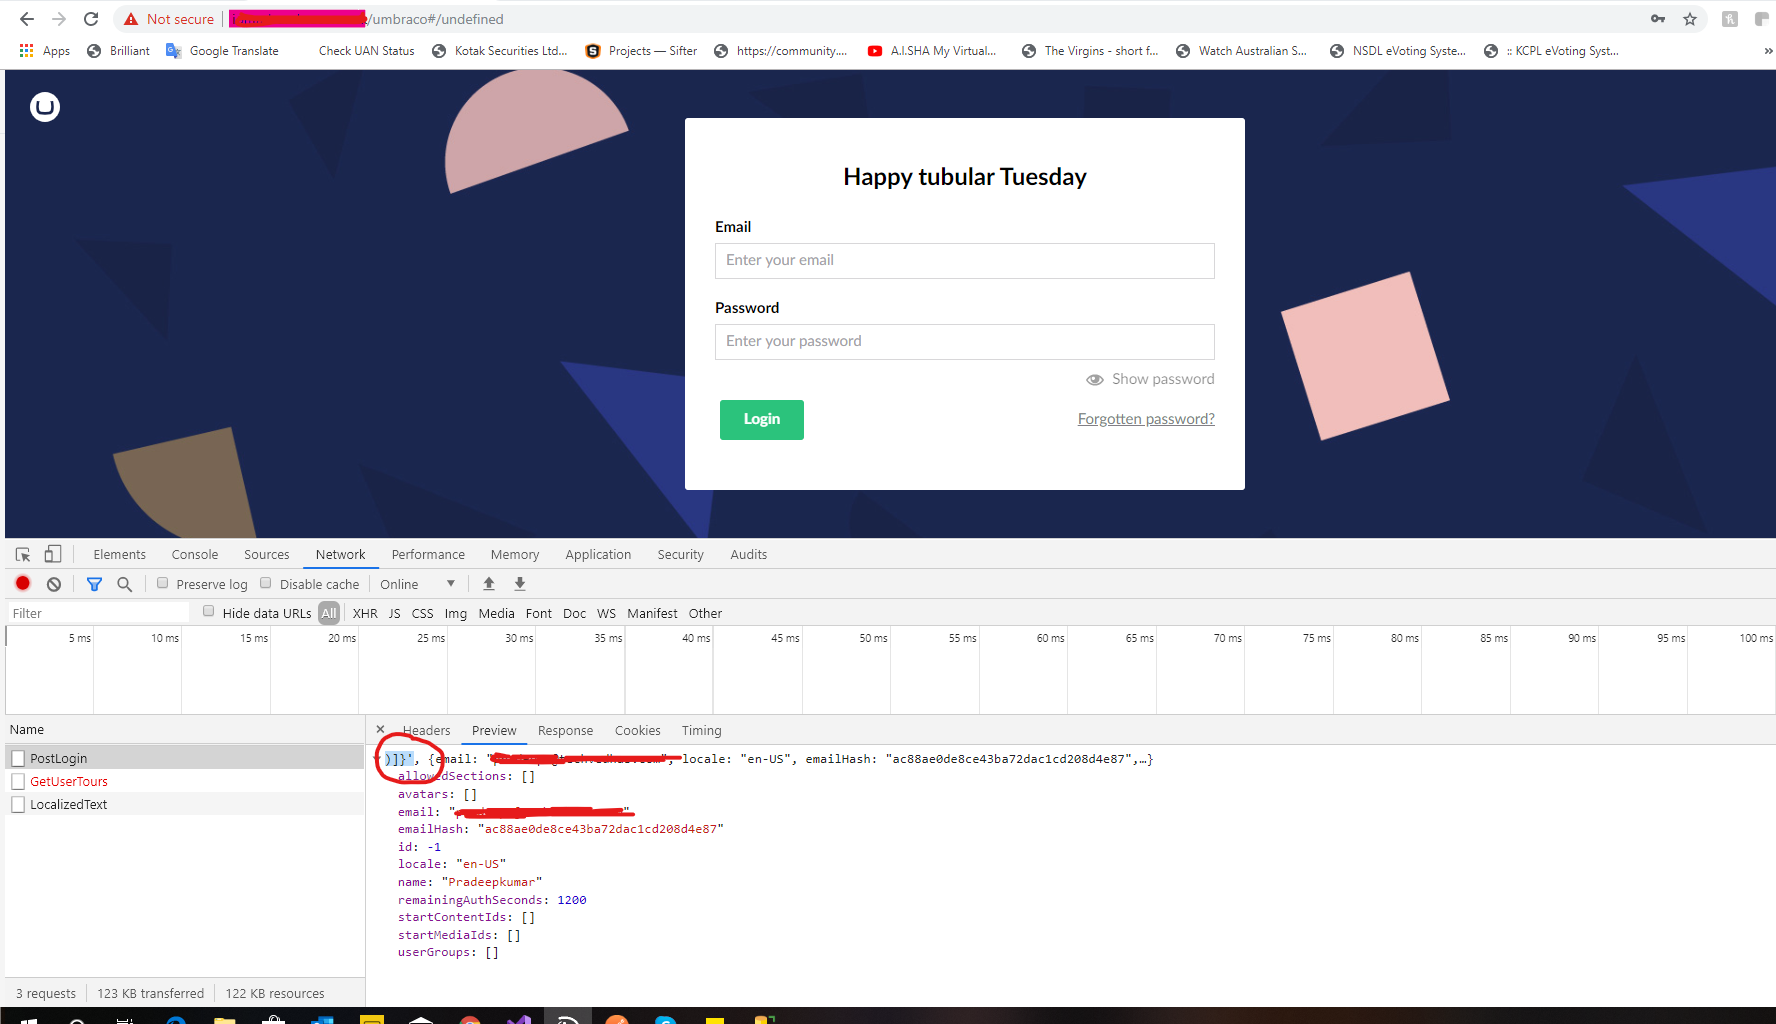Open the Response tab of the request
The image size is (1776, 1024).
point(565,731)
